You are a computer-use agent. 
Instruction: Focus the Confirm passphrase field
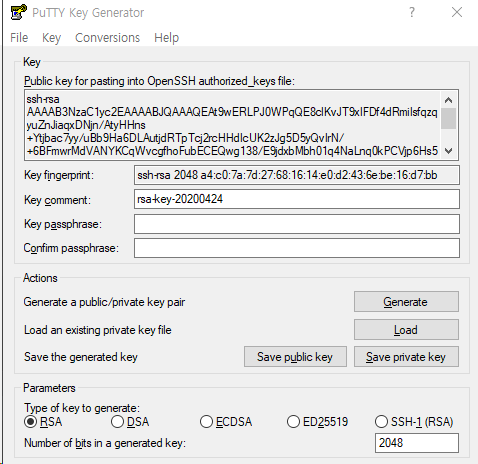[x=297, y=248]
